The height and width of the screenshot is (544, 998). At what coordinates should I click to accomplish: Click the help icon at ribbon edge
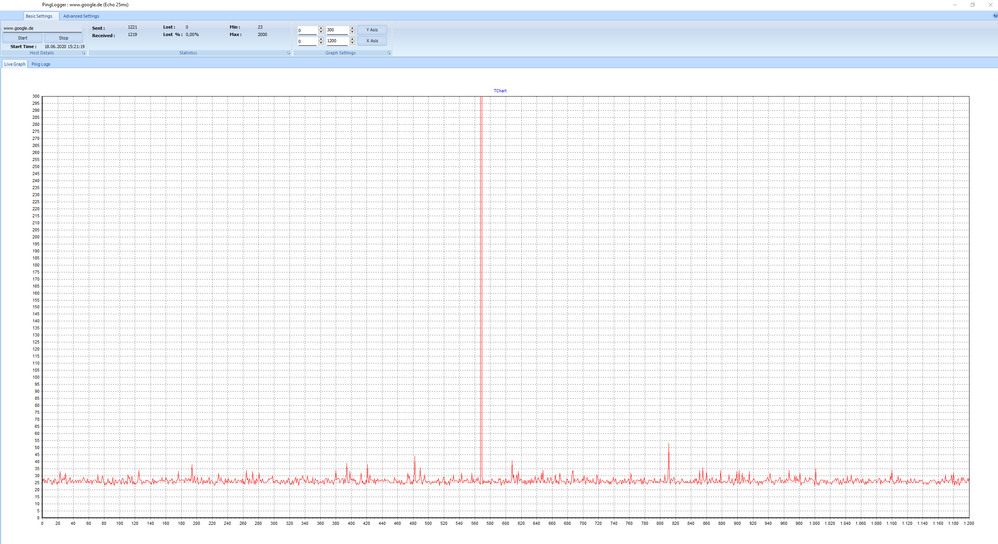pos(995,16)
